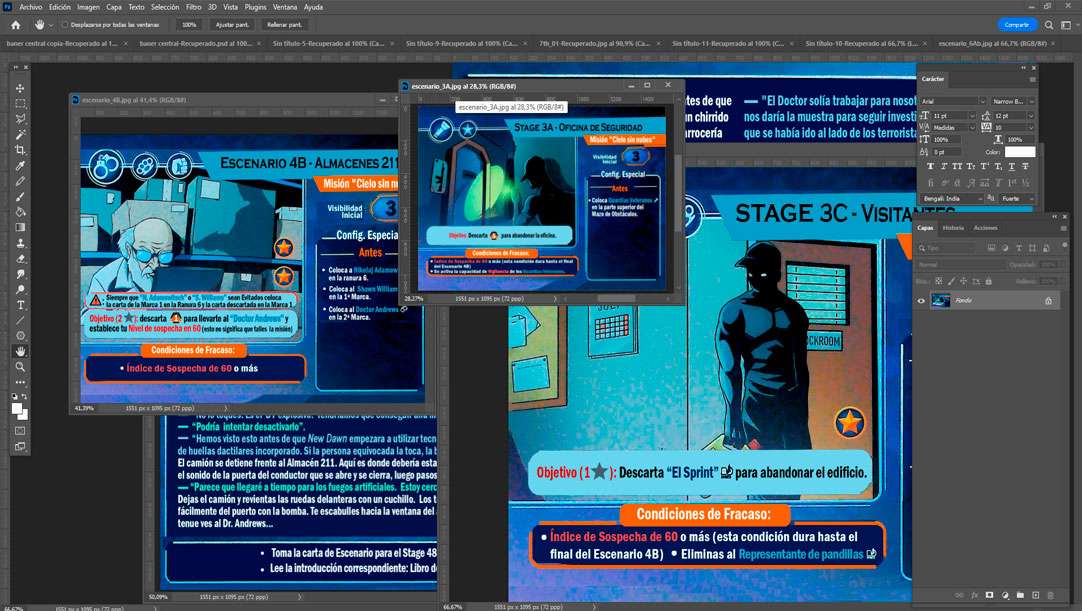Viewport: 1082px width, 611px height.
Task: Toggle Quick Mask mode
Action: [20, 431]
